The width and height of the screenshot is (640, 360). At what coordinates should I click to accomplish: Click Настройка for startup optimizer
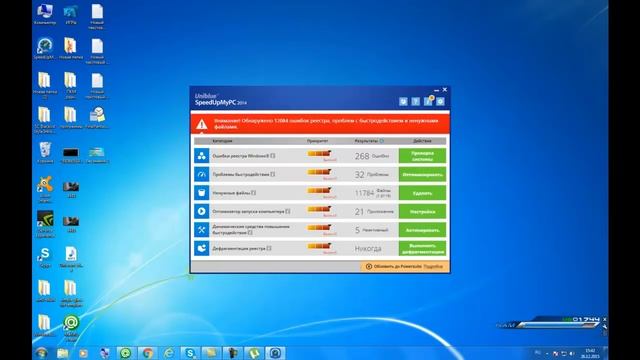[422, 211]
